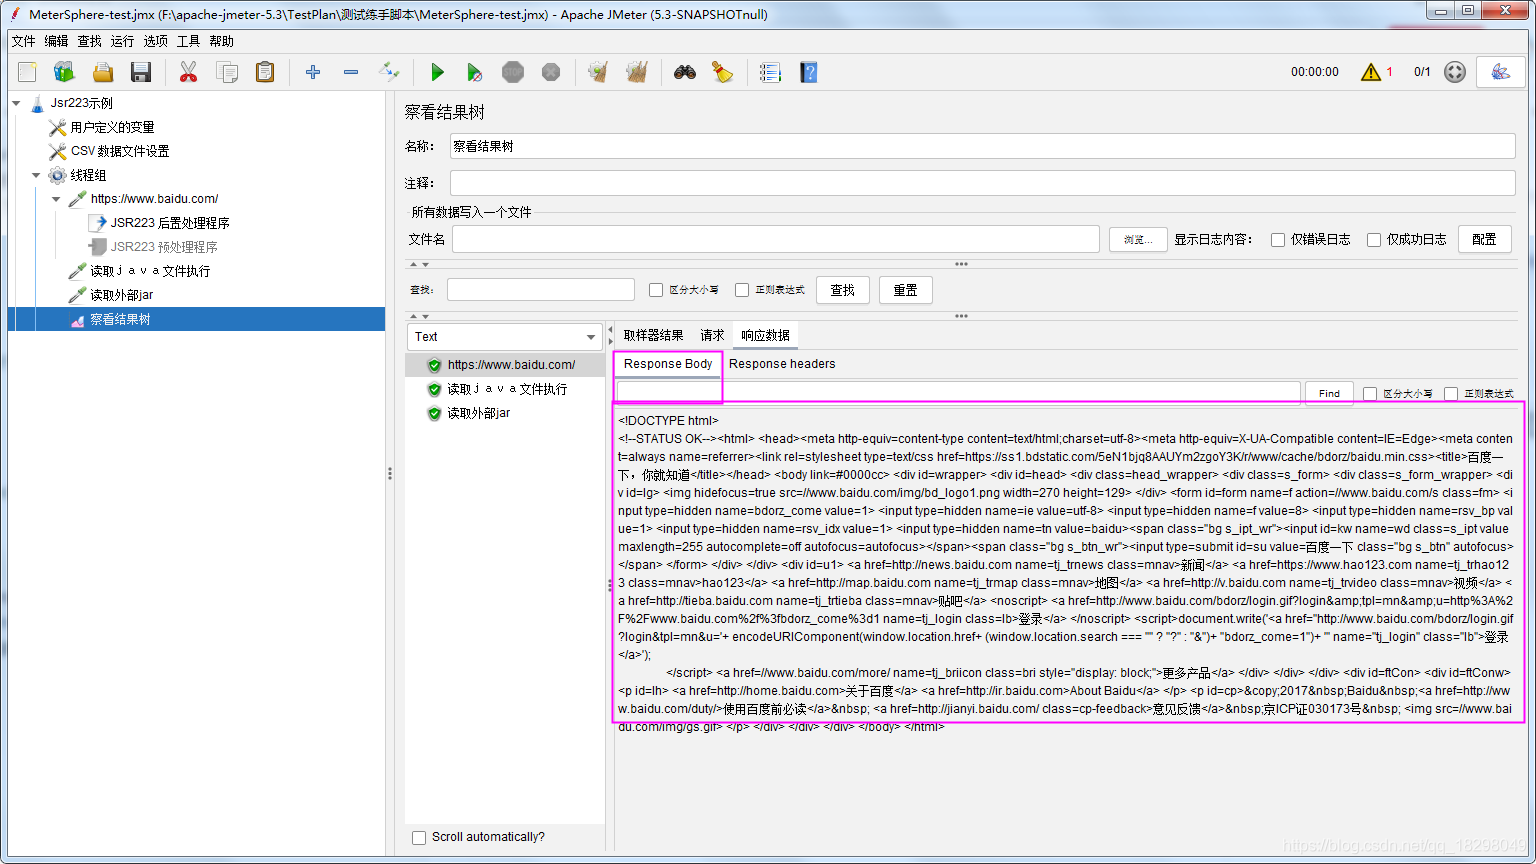Image resolution: width=1536 pixels, height=864 pixels.
Task: Open the 编辑 menu
Action: click(x=56, y=41)
